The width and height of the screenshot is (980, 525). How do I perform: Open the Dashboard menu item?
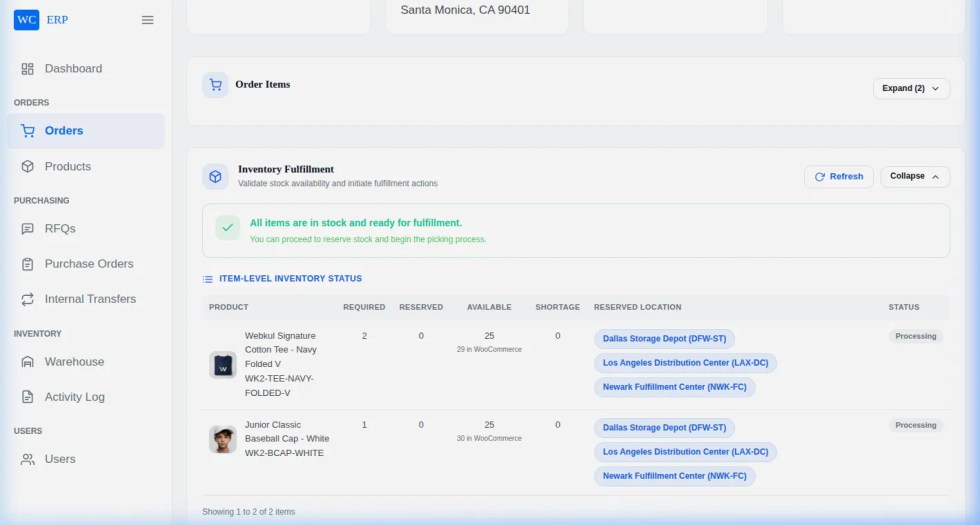tap(86, 69)
